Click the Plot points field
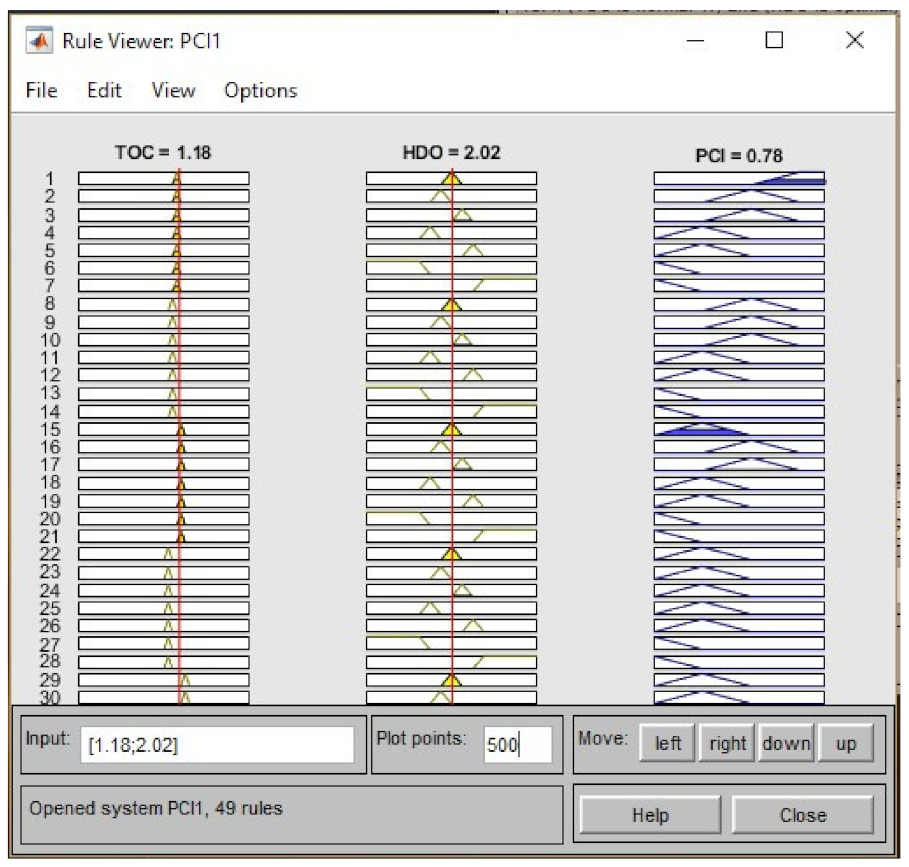Image resolution: width=909 pixels, height=867 pixels. 518,745
